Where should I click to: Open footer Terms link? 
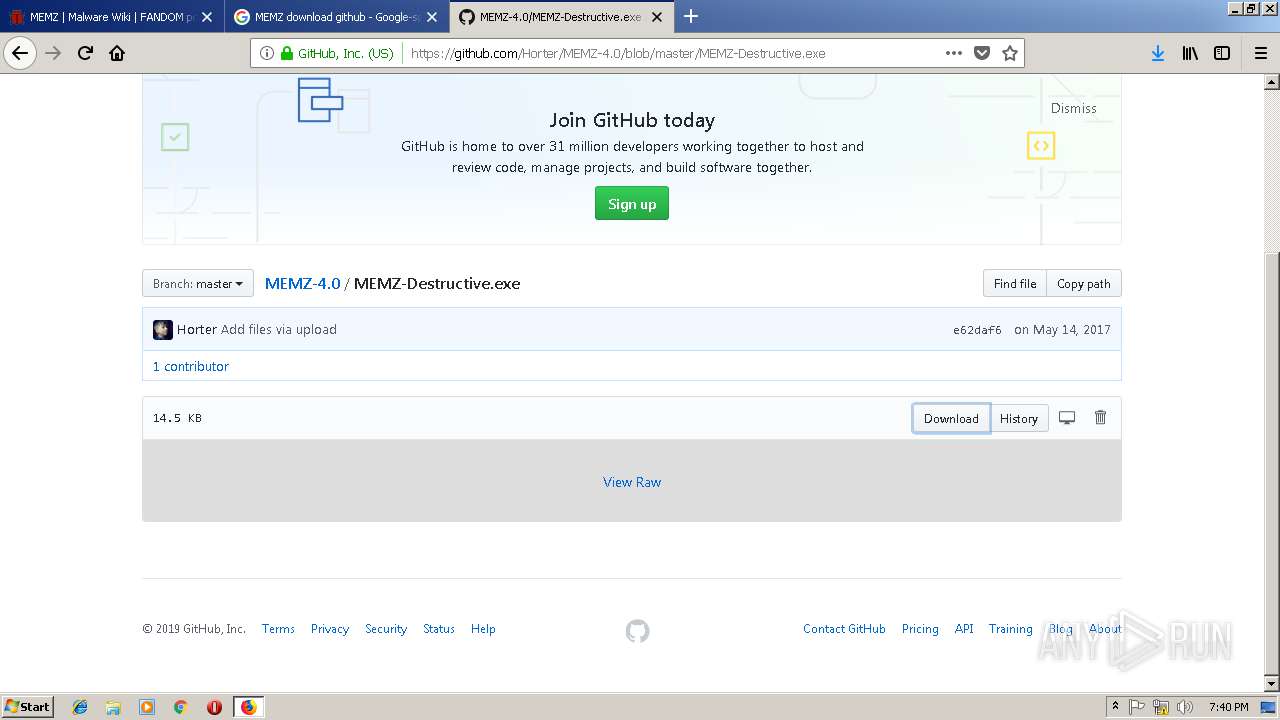(x=278, y=629)
